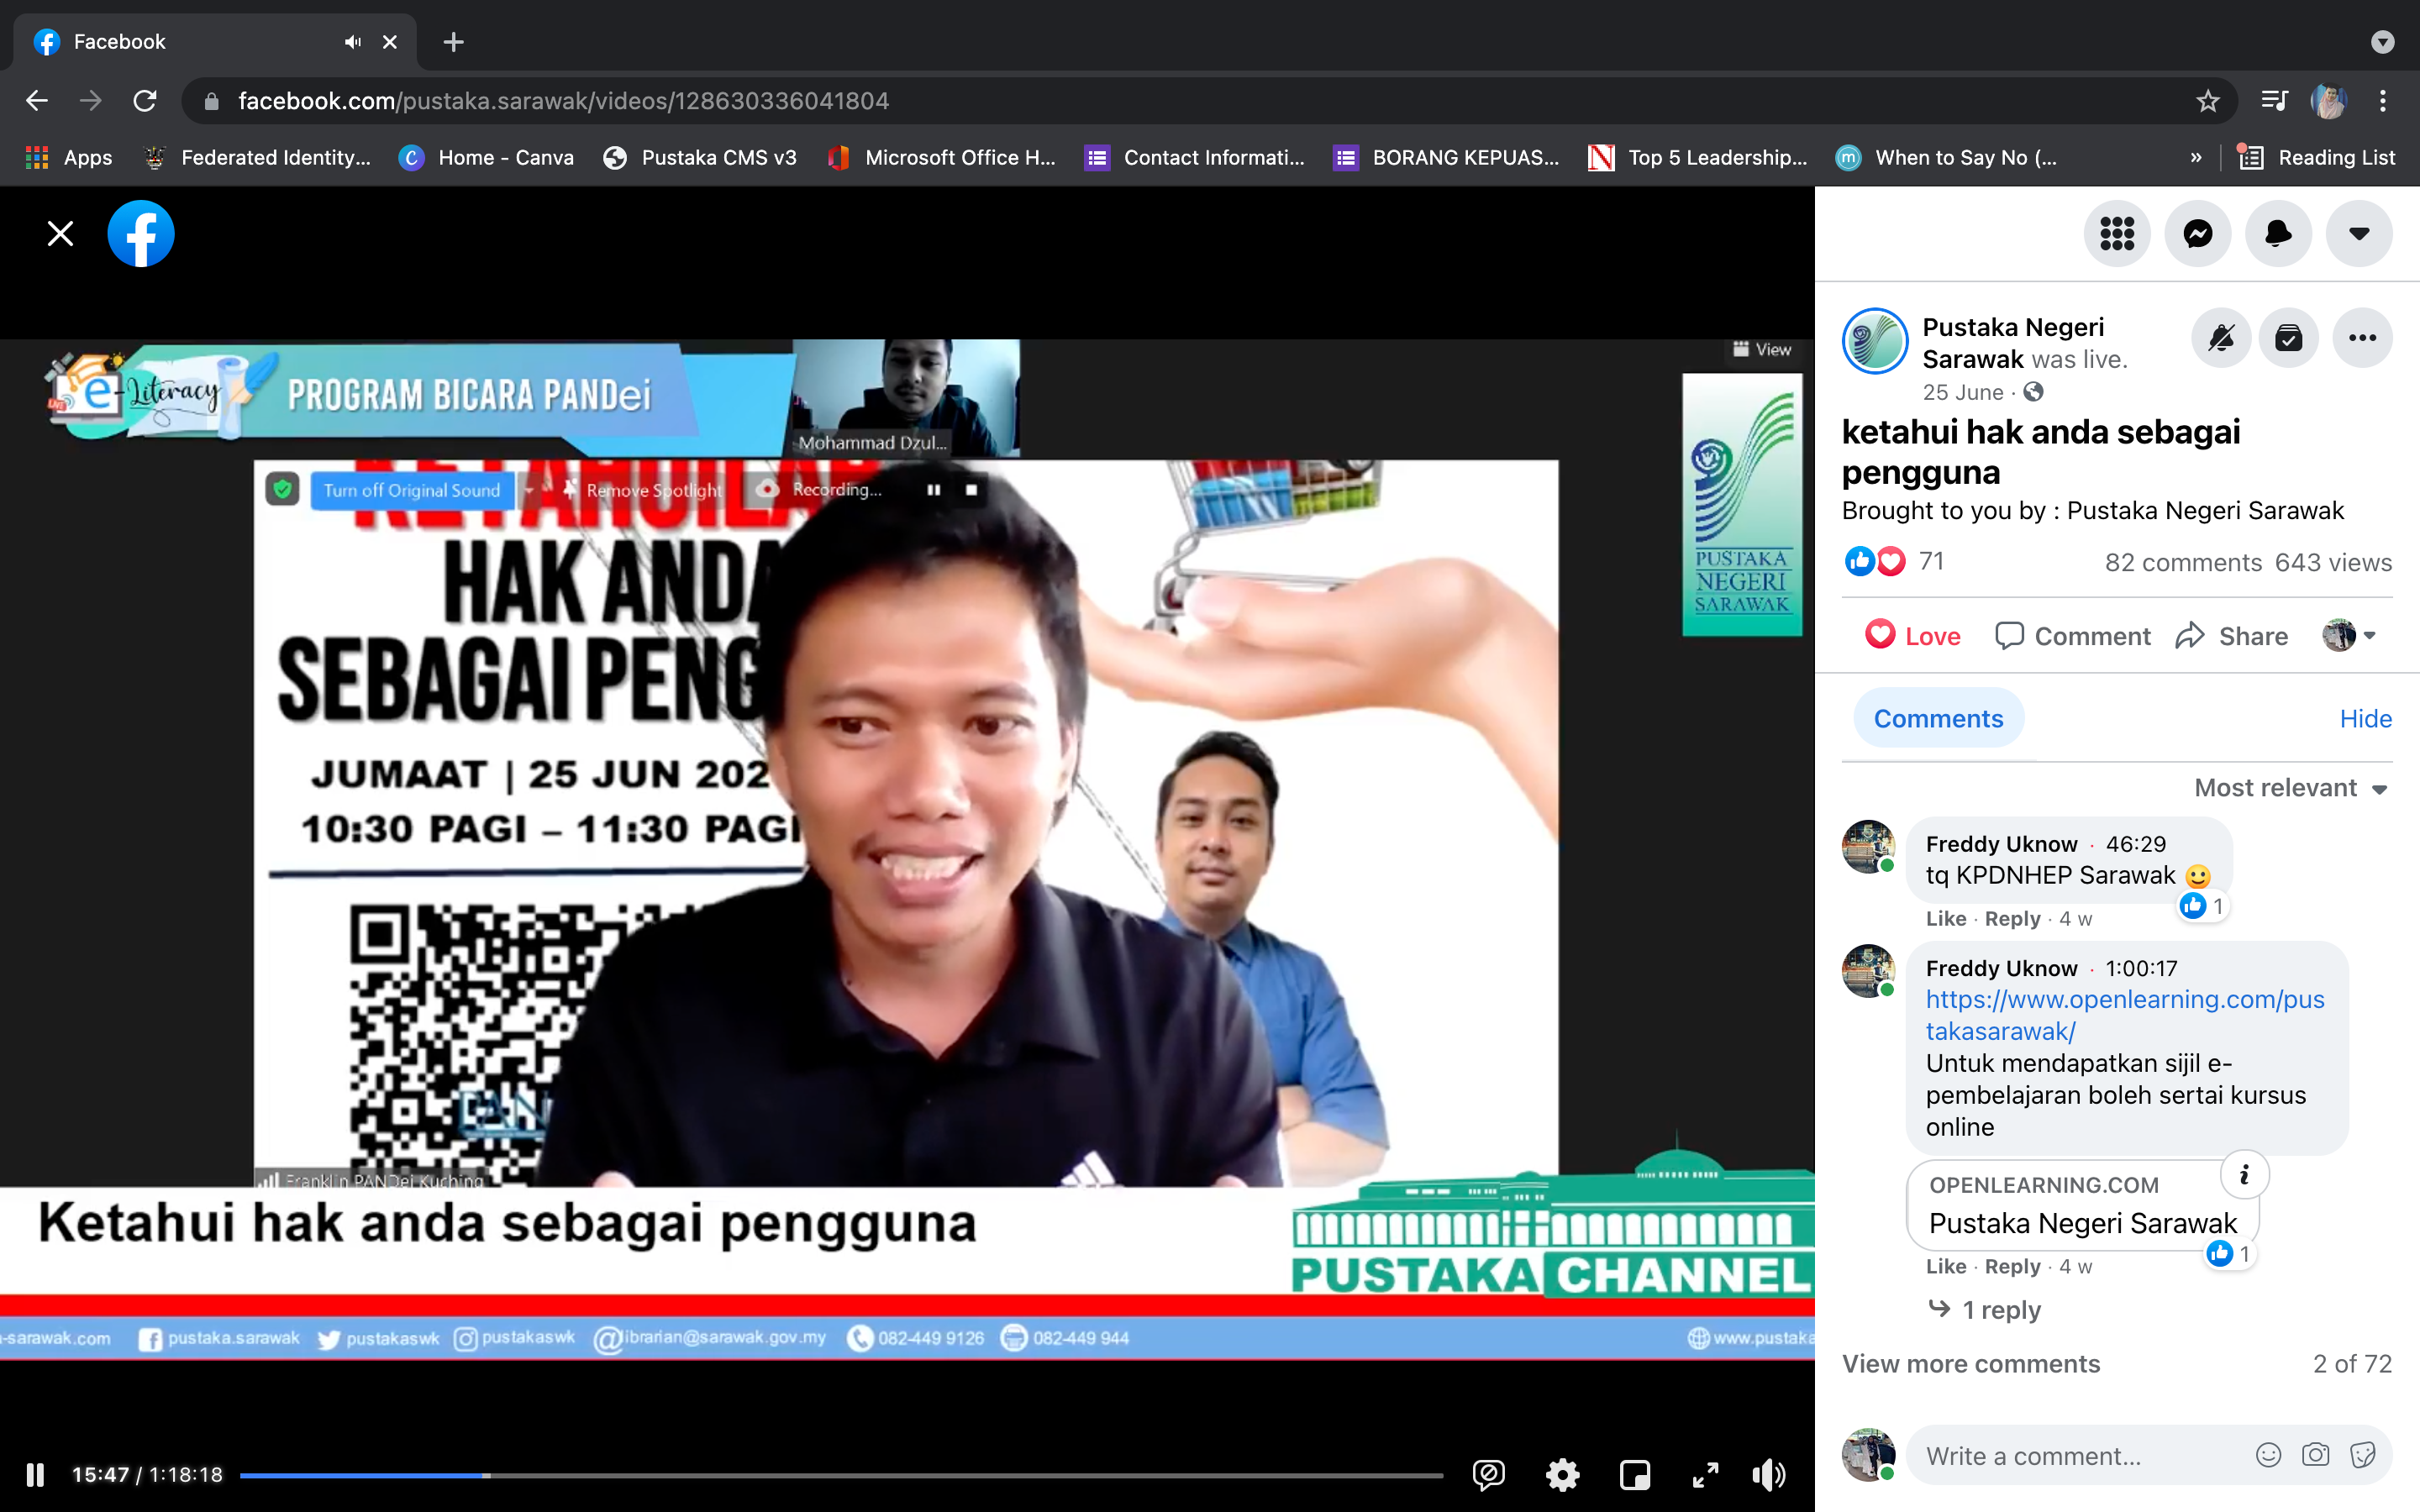Open media control icon in Chrome toolbar

(2275, 101)
